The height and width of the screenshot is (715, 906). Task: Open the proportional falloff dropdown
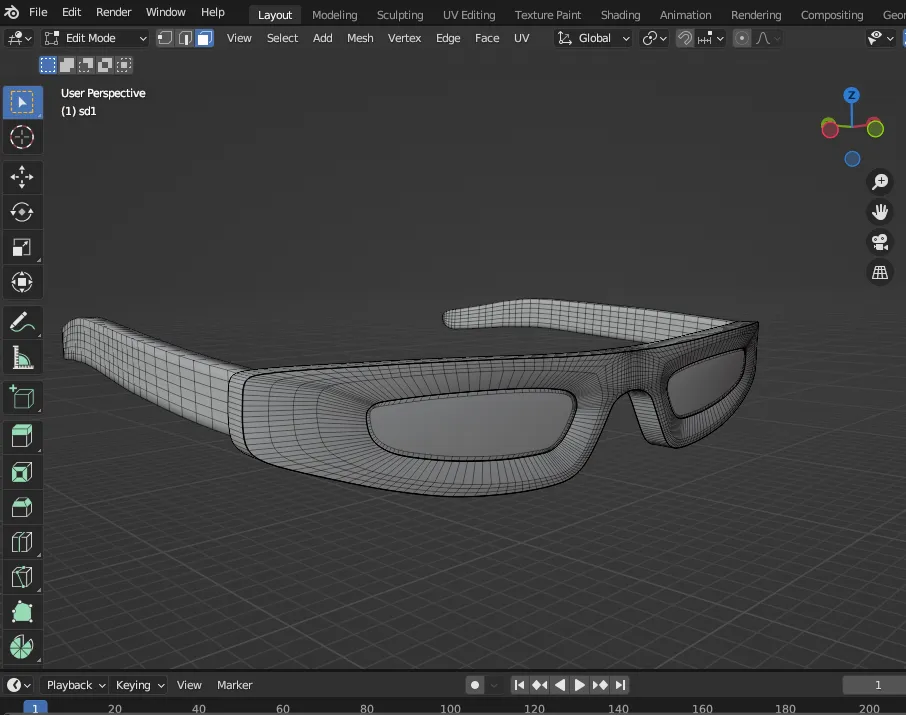[768, 38]
